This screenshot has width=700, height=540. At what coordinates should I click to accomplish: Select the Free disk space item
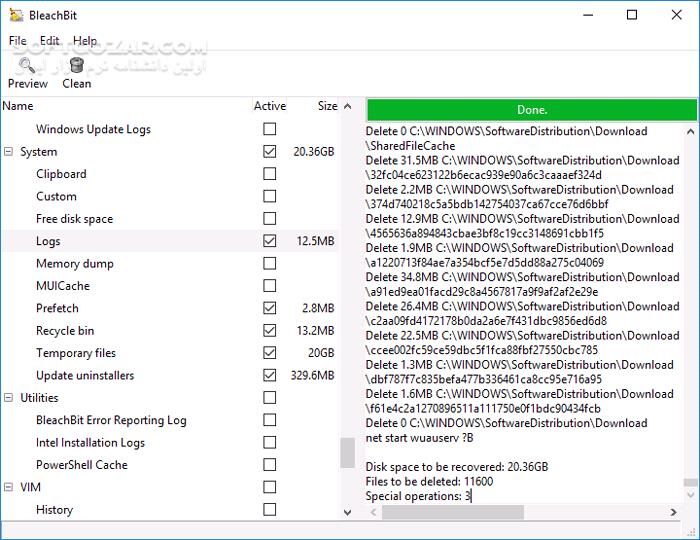click(x=75, y=219)
